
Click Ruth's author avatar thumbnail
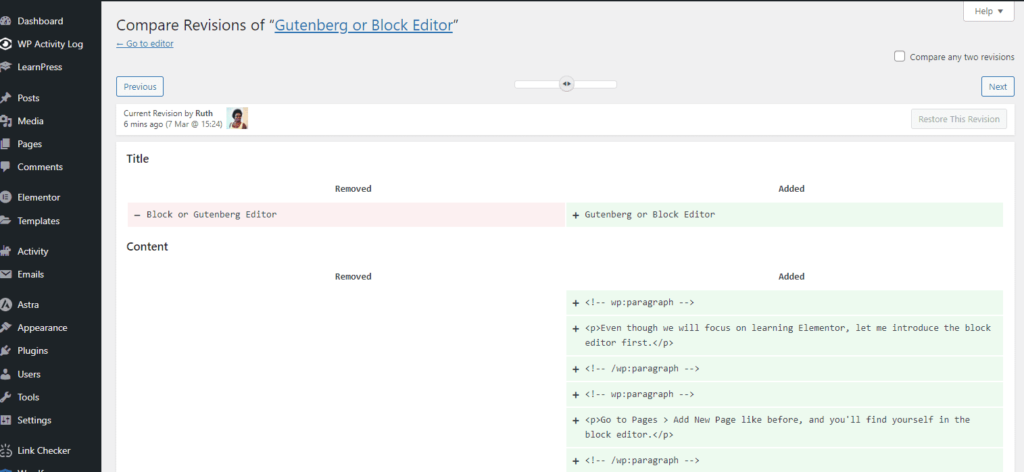pos(237,118)
